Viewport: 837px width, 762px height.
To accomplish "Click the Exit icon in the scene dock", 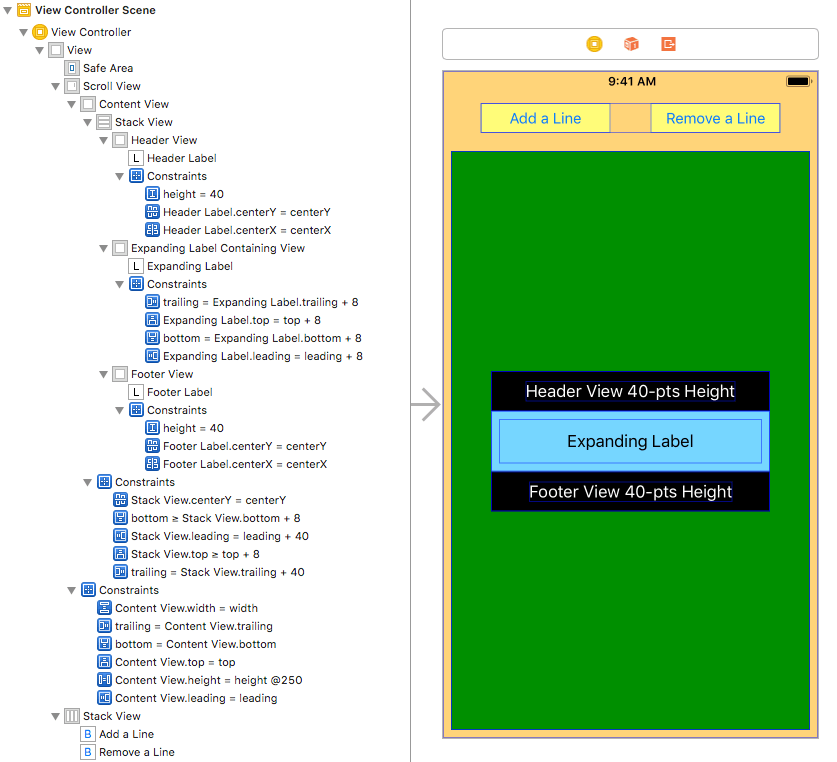I will (x=667, y=44).
